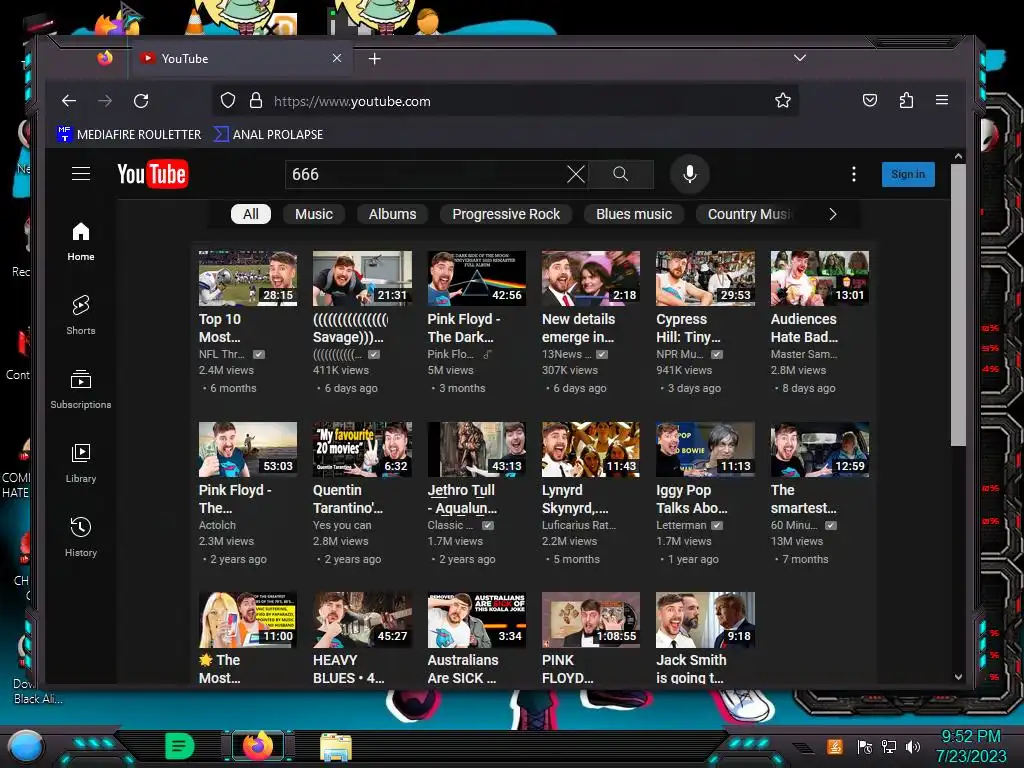Click the Firefox address bar URL
The image size is (1024, 768).
(353, 101)
